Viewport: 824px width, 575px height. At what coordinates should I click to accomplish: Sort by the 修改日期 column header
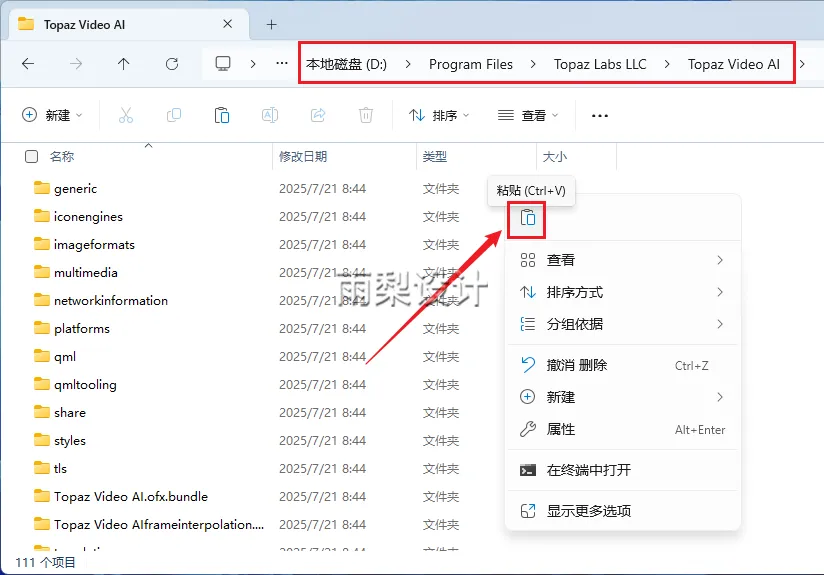pyautogui.click(x=303, y=157)
